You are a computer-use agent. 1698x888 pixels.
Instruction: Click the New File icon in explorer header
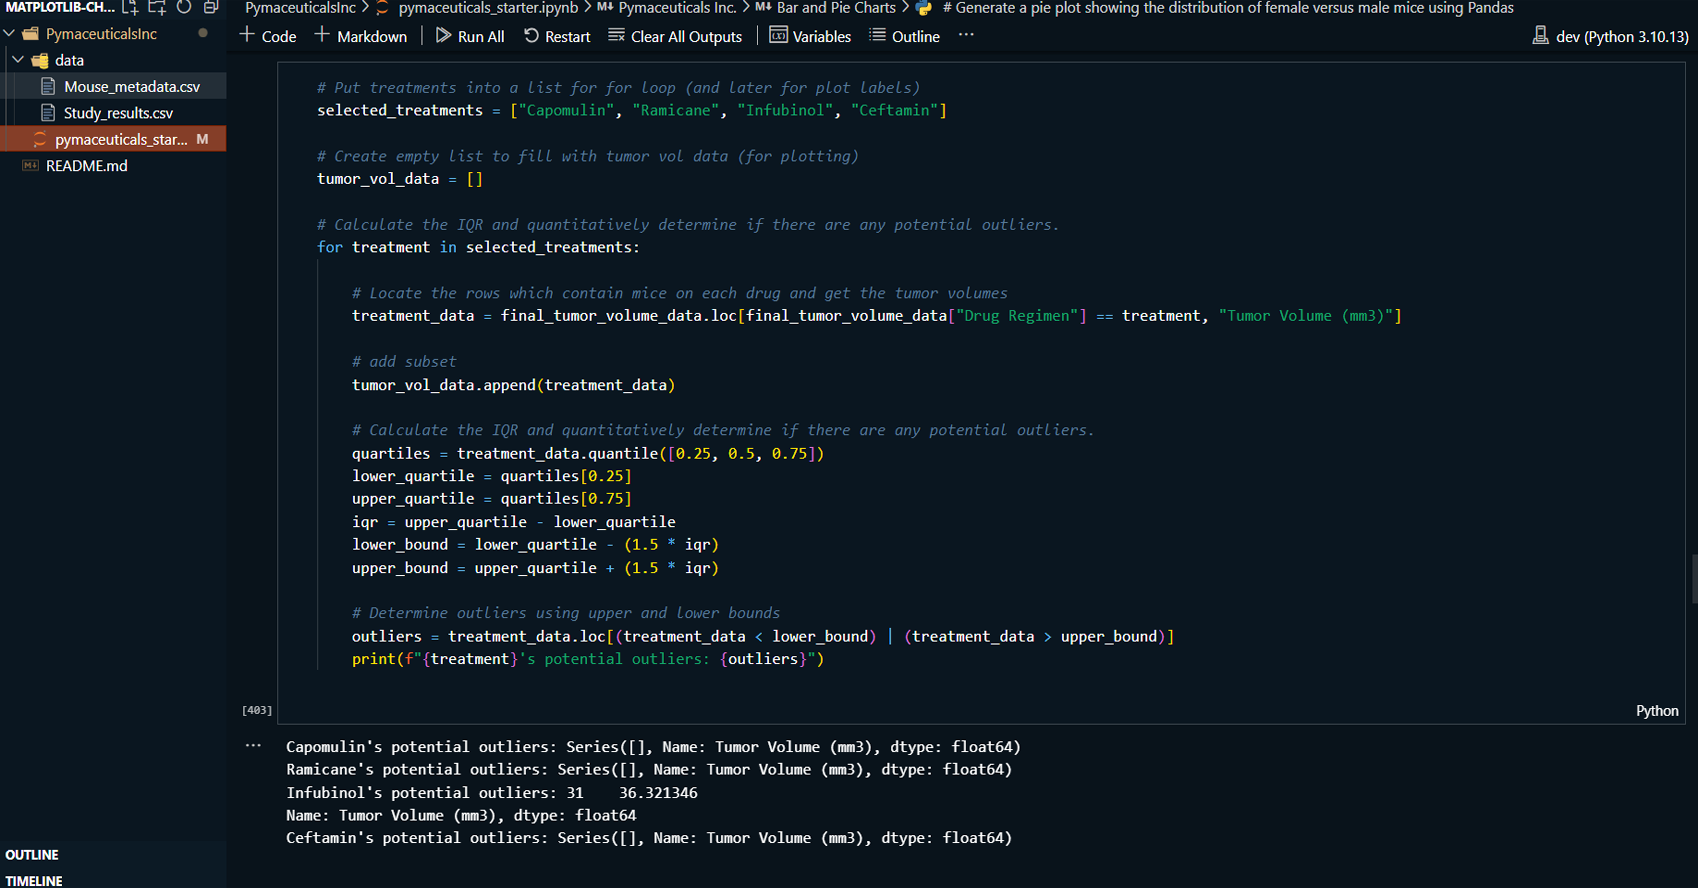[130, 8]
